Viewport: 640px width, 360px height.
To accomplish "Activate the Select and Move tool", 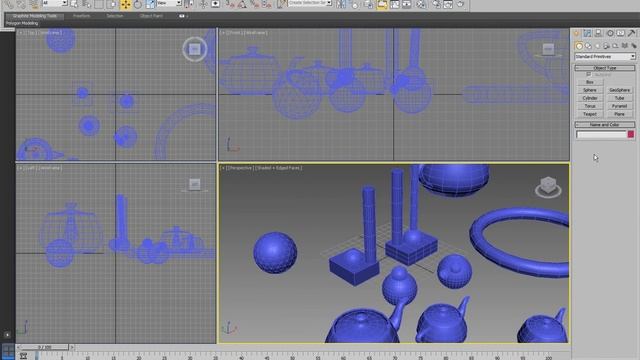I will click(125, 4).
